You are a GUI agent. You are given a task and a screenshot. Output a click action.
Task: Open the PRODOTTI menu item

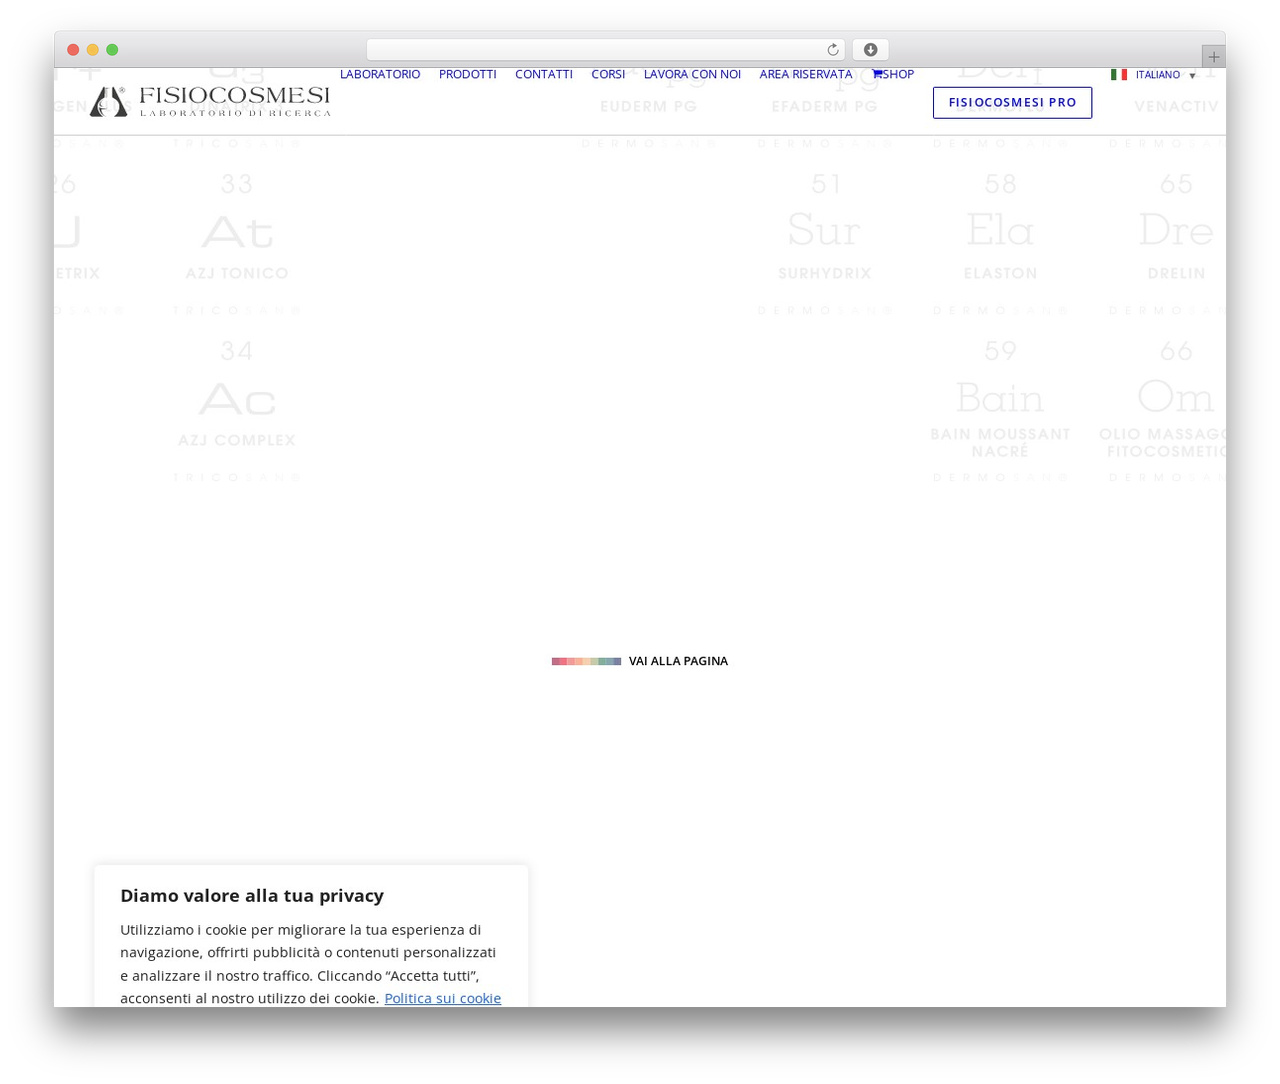[467, 74]
